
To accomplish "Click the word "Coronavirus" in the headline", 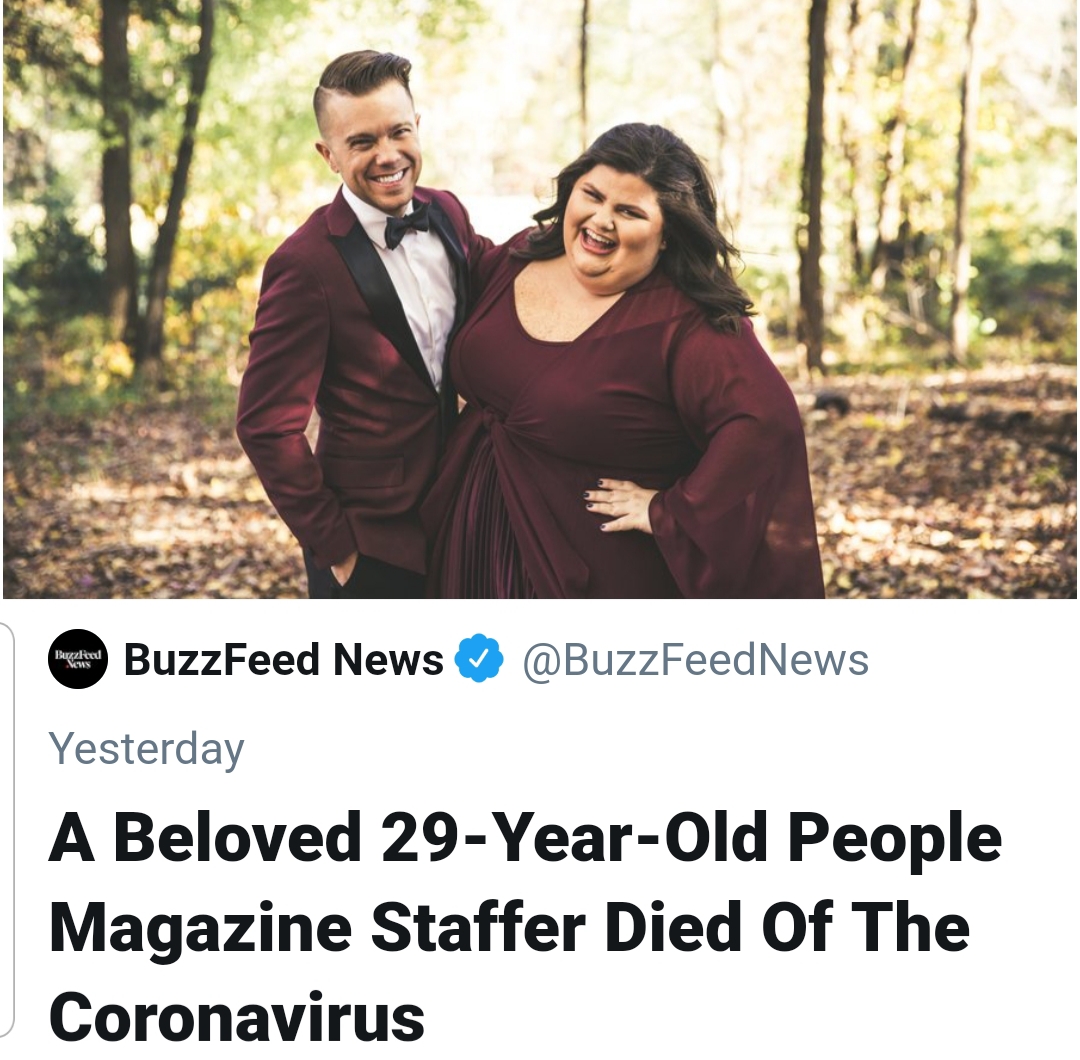I will pyautogui.click(x=237, y=1017).
